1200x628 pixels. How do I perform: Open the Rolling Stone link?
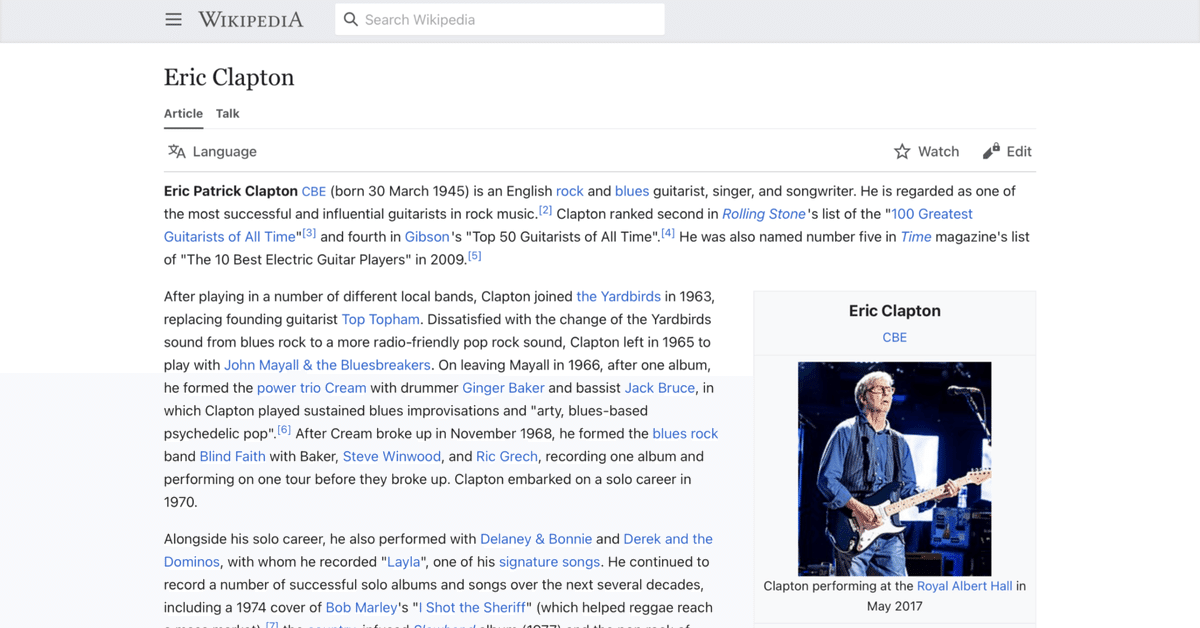764,214
